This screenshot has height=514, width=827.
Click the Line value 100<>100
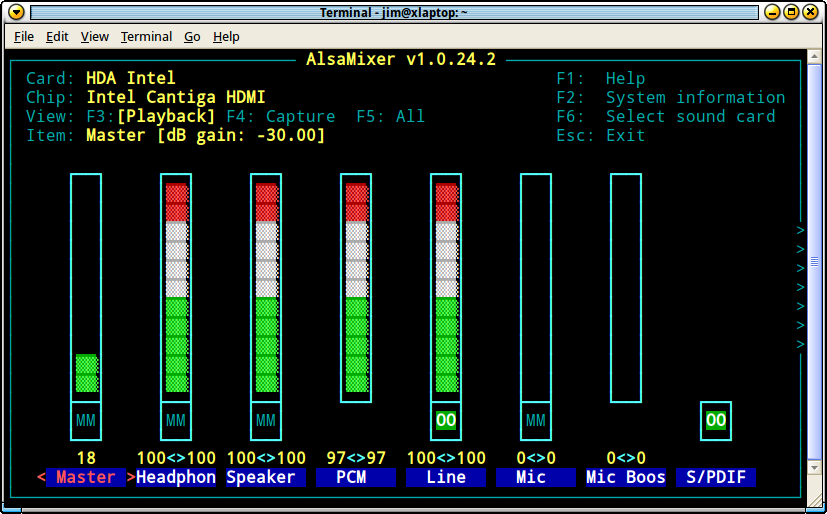pyautogui.click(x=446, y=458)
